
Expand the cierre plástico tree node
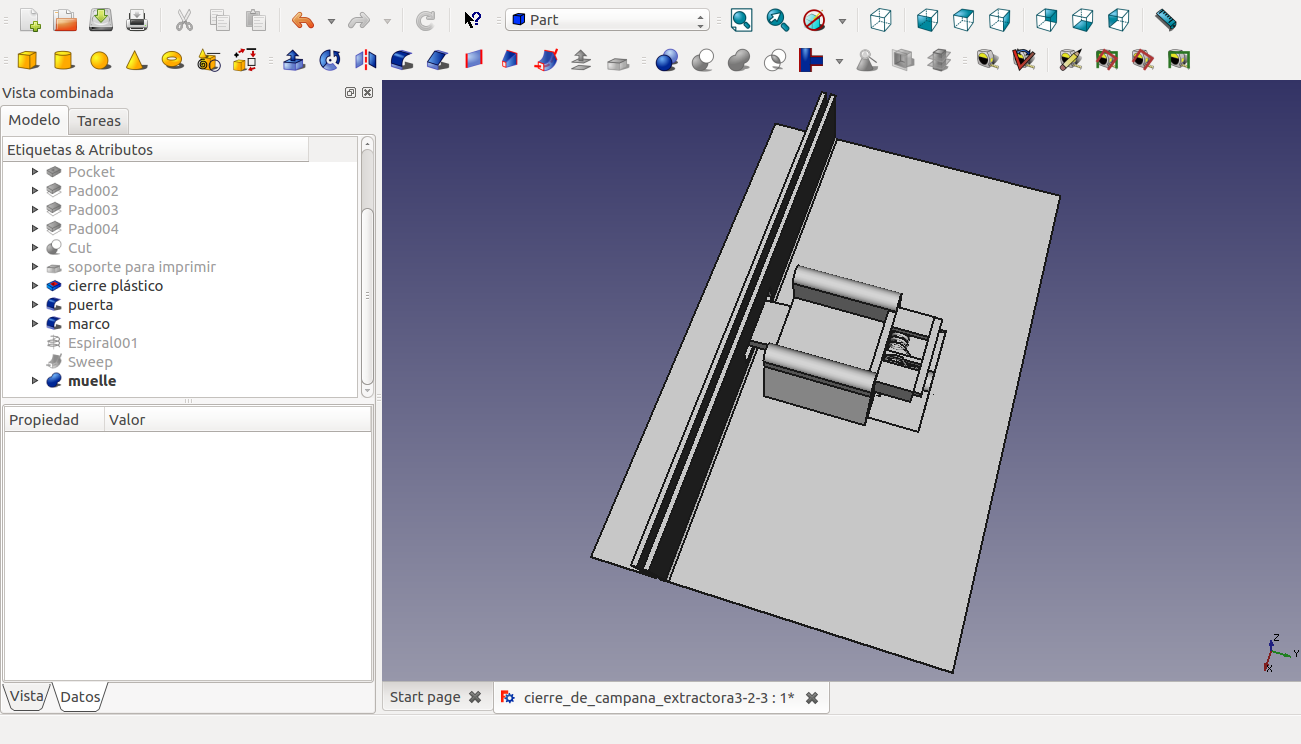click(x=35, y=286)
